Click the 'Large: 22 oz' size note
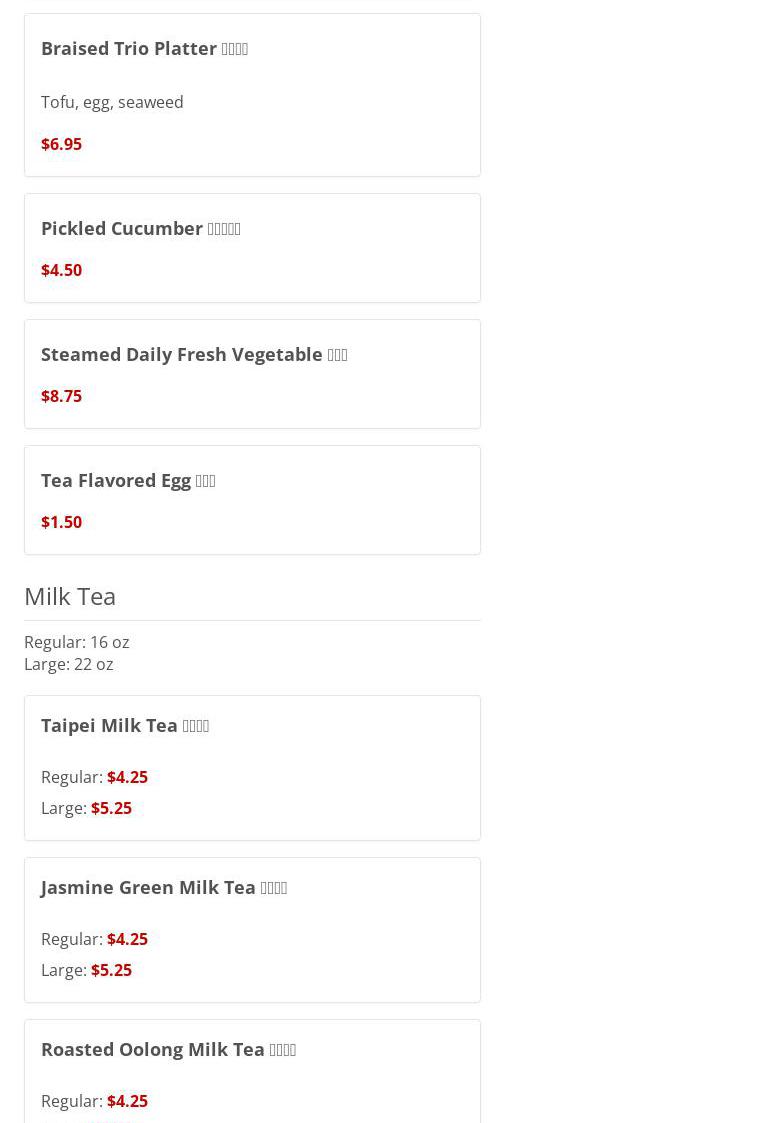The height and width of the screenshot is (1123, 770). point(69,664)
